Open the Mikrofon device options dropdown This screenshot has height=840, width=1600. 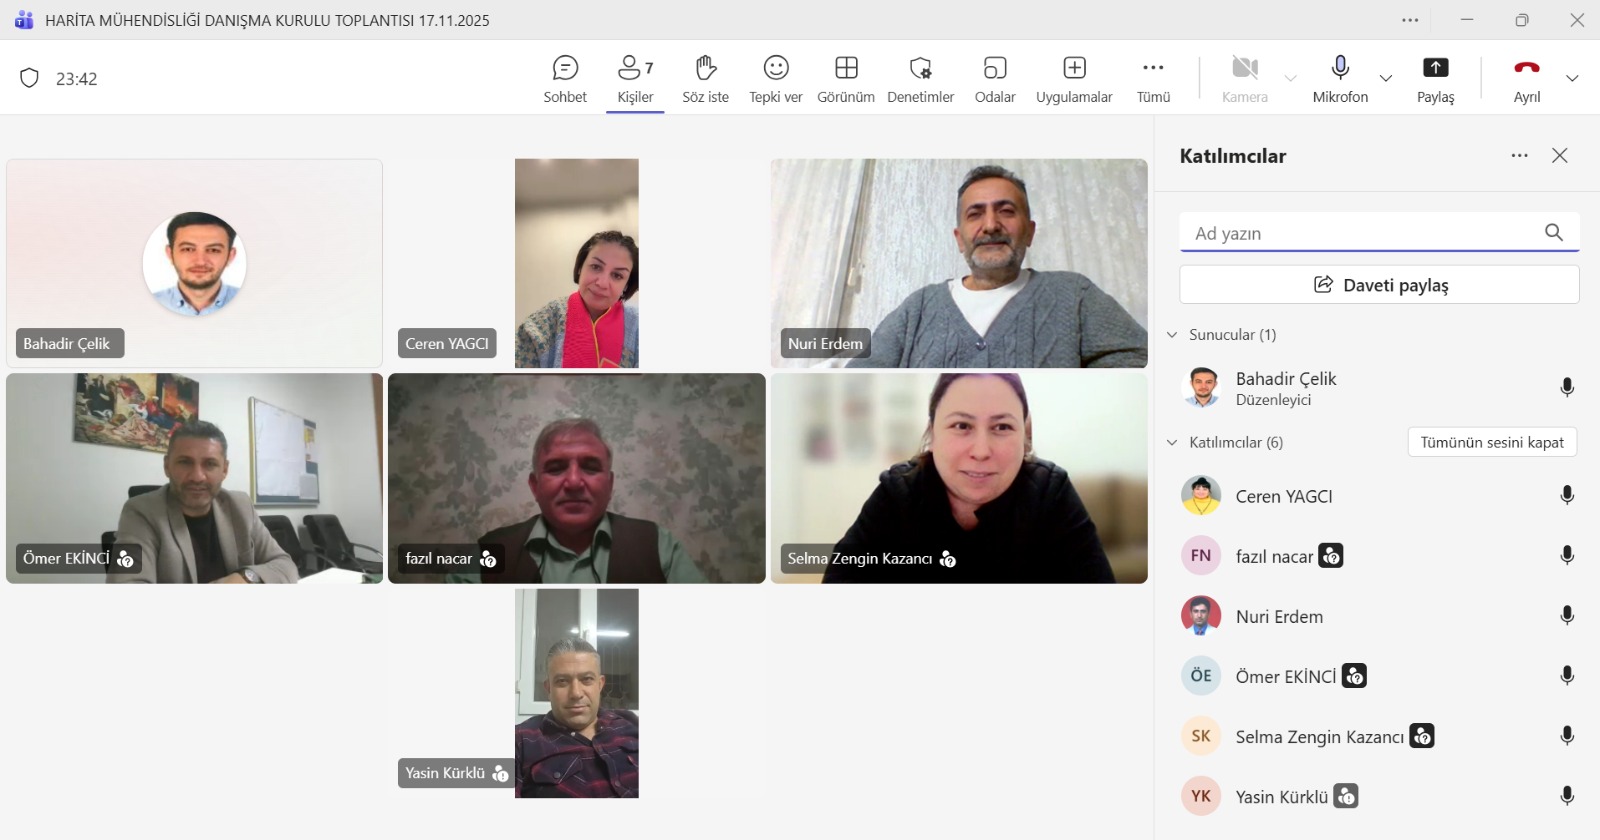tap(1386, 78)
